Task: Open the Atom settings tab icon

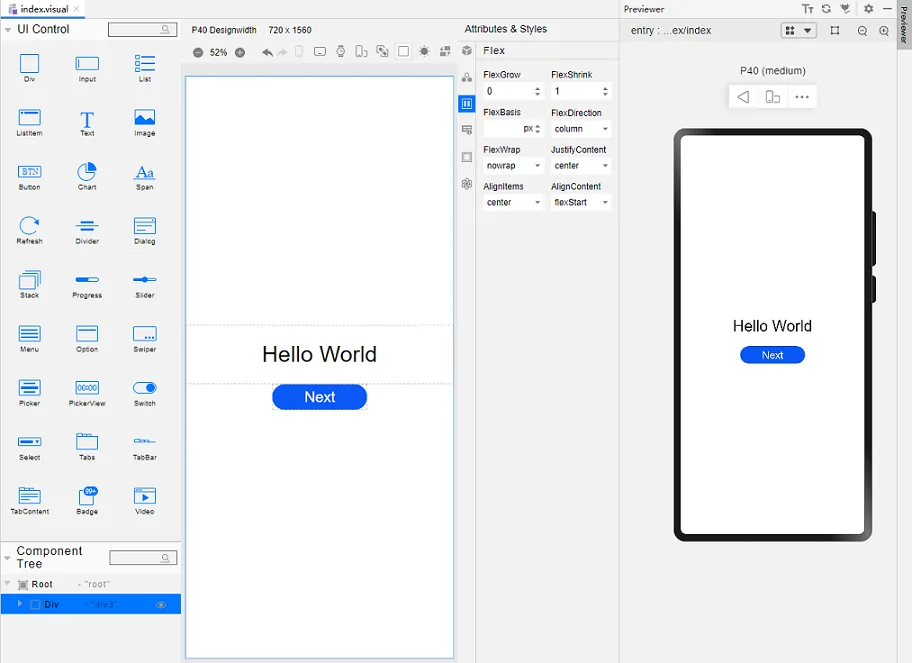Action: tap(466, 184)
